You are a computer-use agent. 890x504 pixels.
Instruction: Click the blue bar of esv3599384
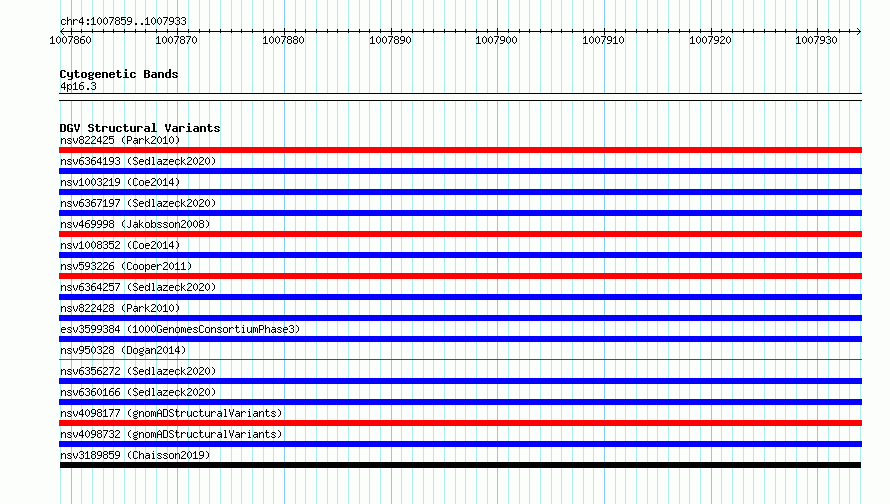(460, 339)
